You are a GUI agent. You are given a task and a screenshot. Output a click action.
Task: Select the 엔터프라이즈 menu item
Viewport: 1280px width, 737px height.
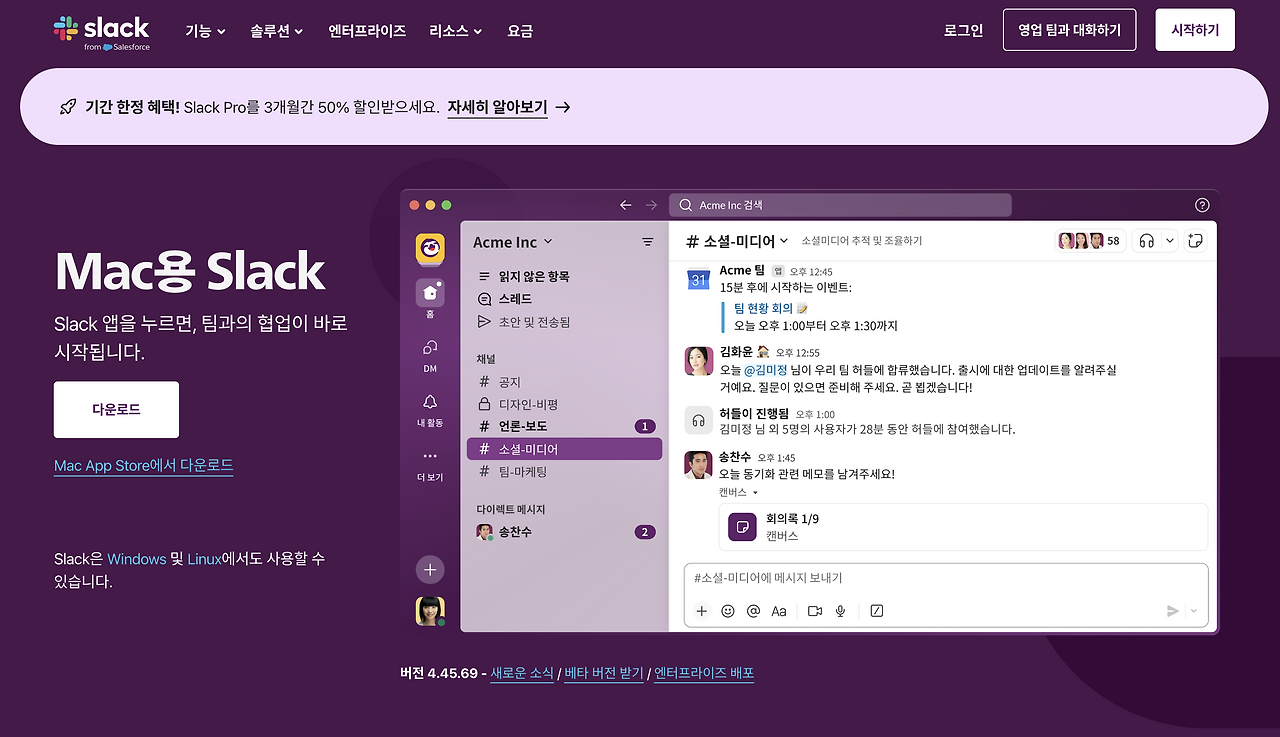(367, 30)
